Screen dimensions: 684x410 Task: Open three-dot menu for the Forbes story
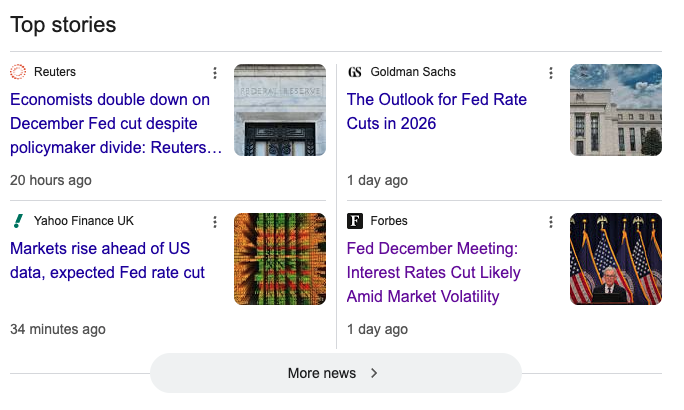(550, 222)
